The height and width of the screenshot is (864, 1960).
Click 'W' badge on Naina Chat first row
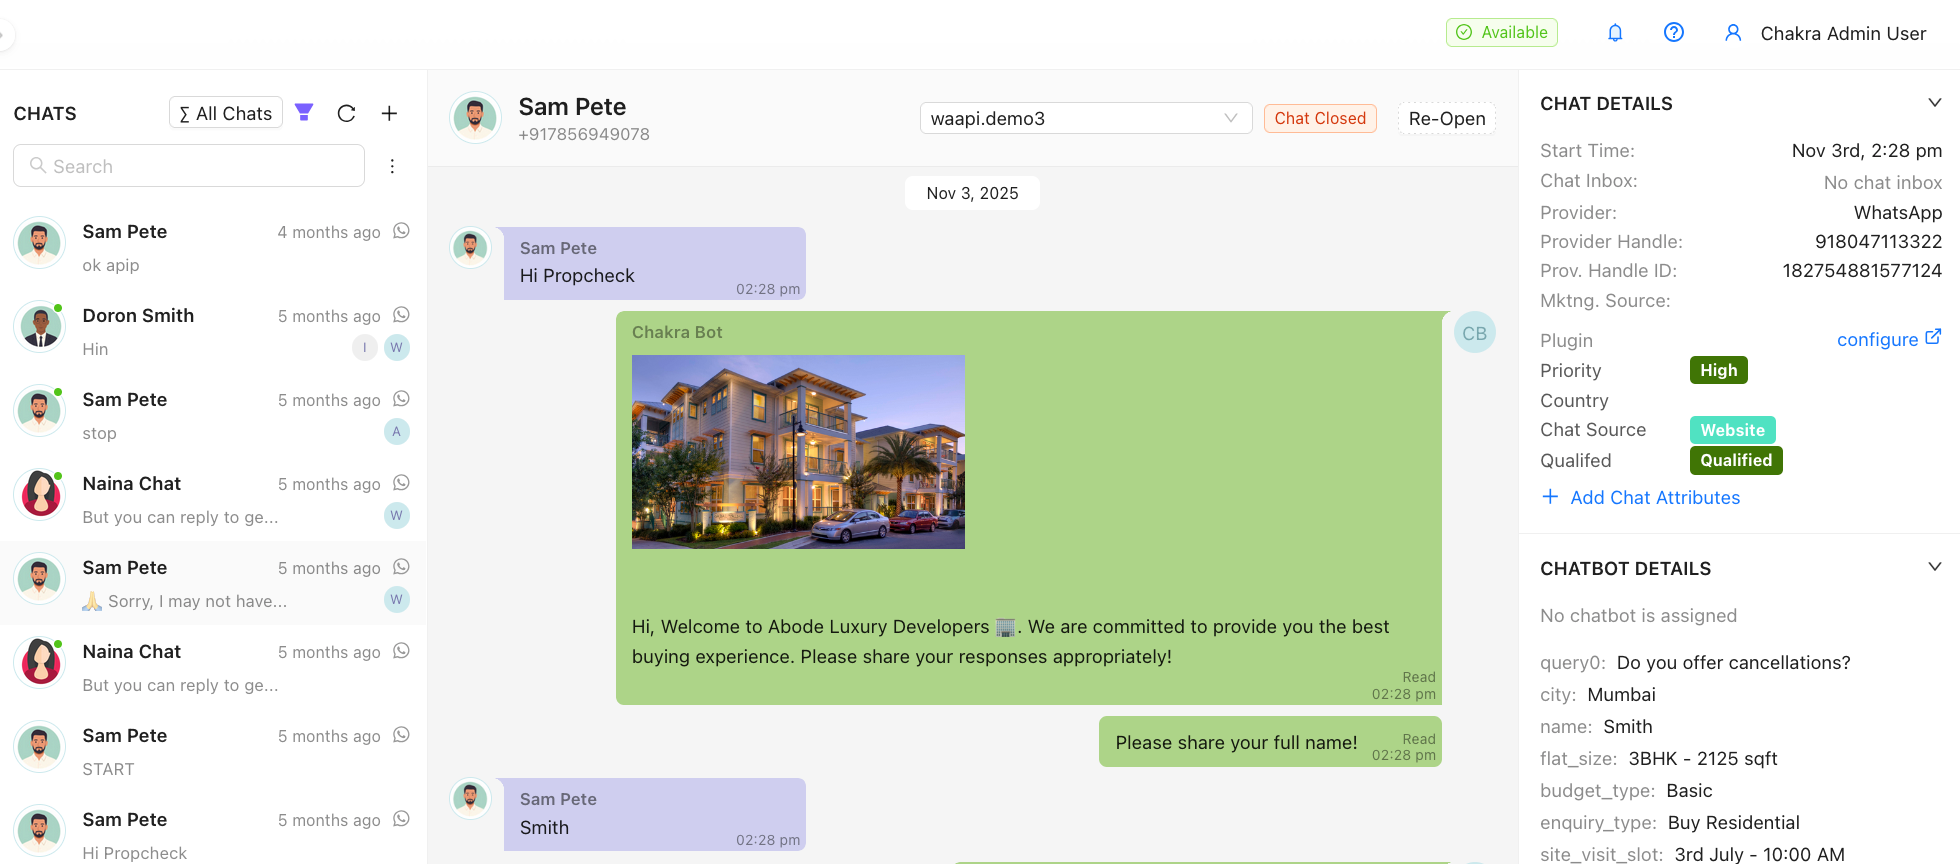point(397,515)
